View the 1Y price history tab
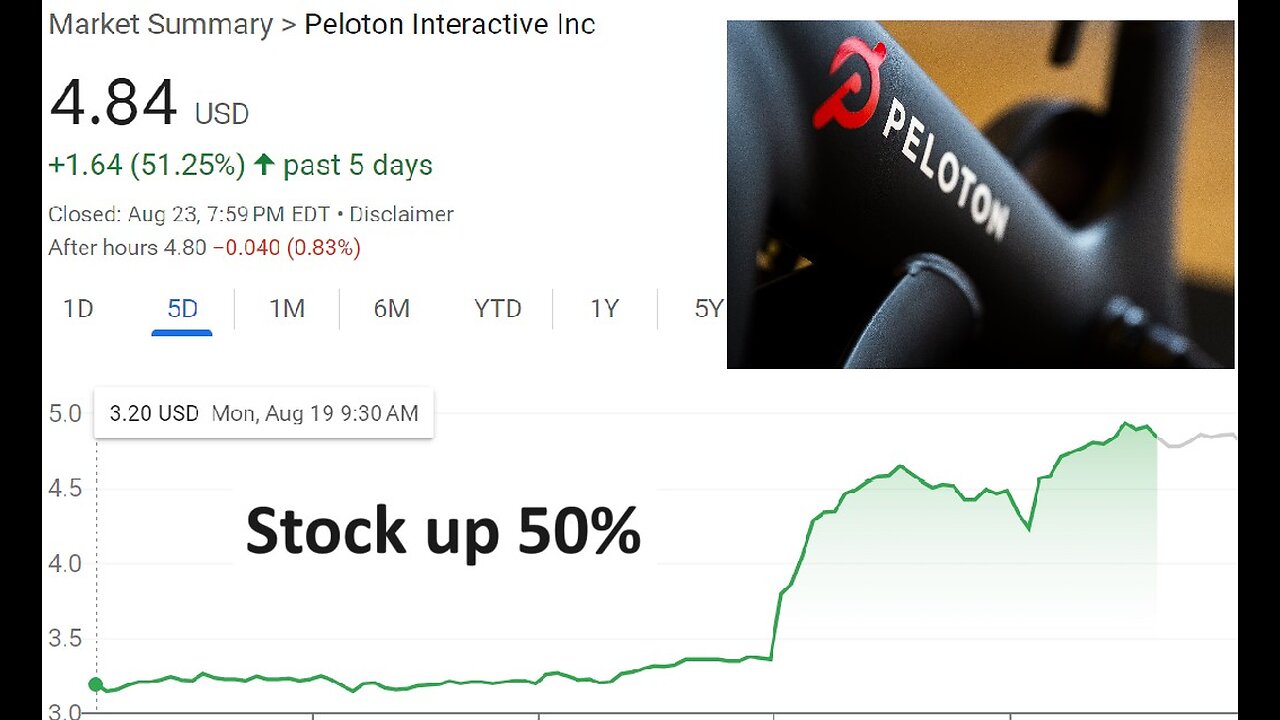The height and width of the screenshot is (720, 1280). (x=604, y=309)
